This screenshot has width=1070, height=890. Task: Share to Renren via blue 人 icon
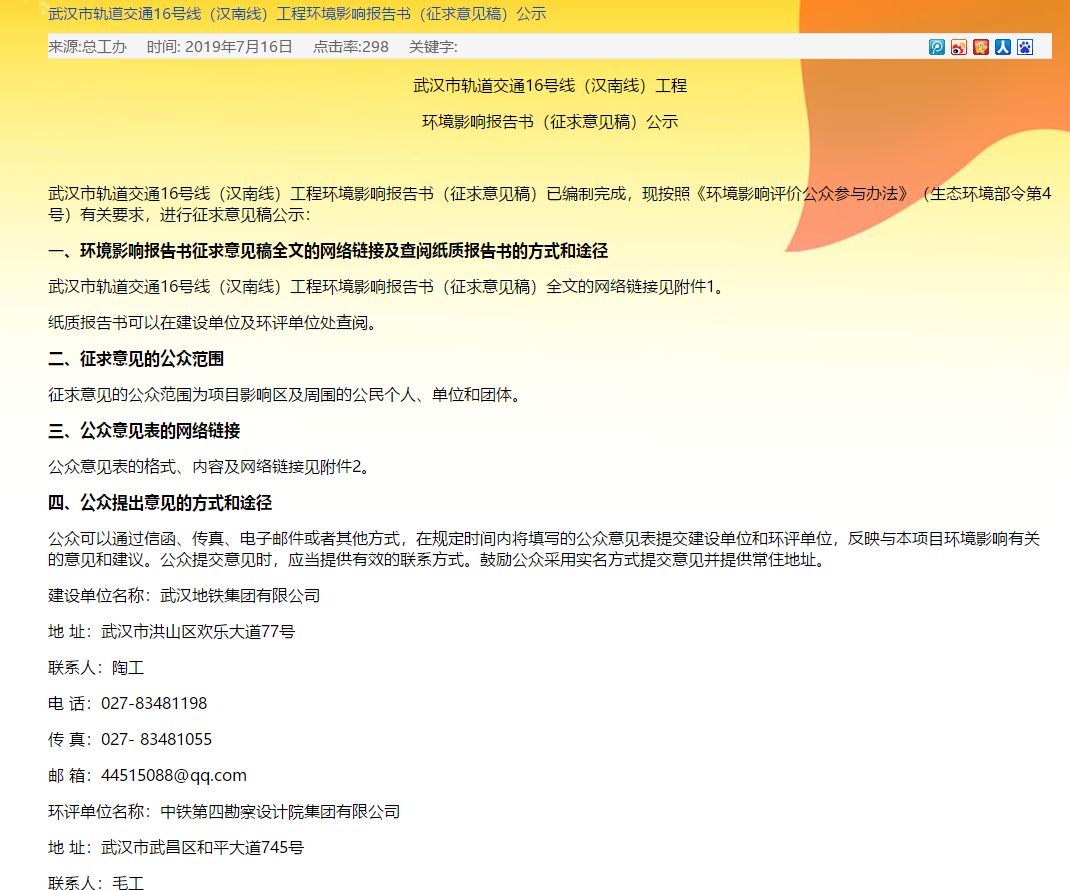pos(1002,47)
